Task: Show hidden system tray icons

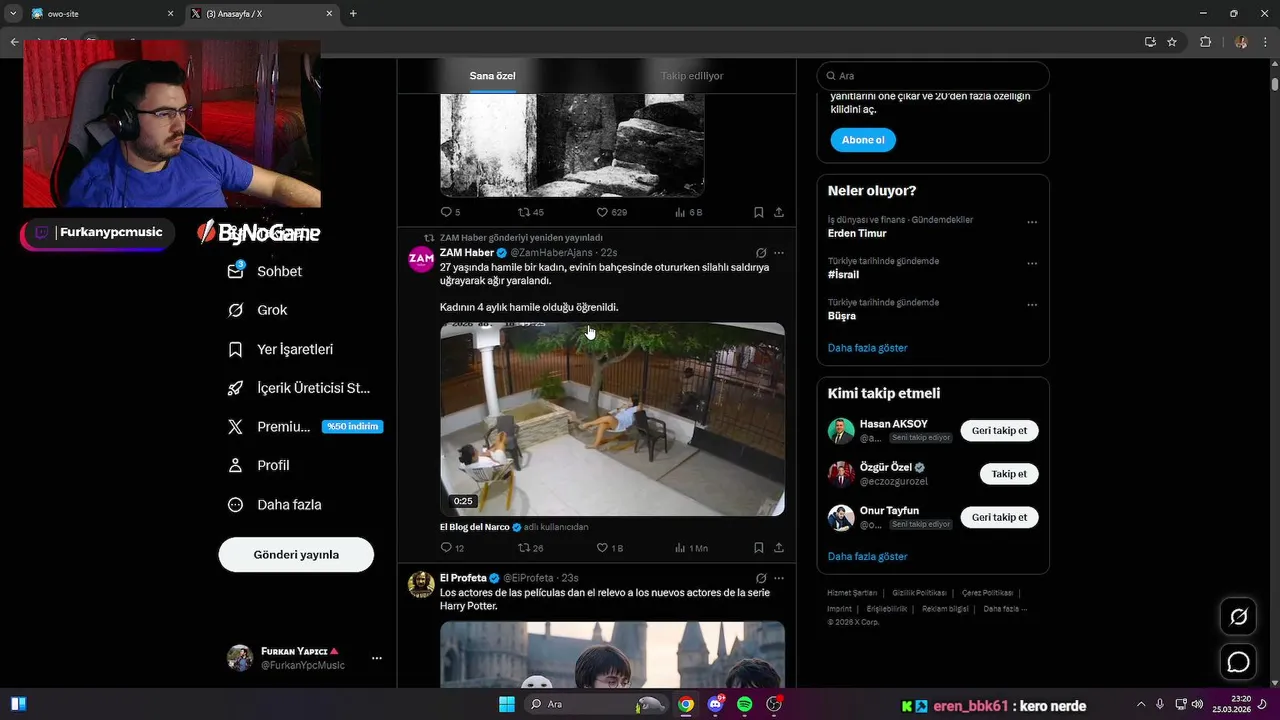Action: pos(1141,705)
